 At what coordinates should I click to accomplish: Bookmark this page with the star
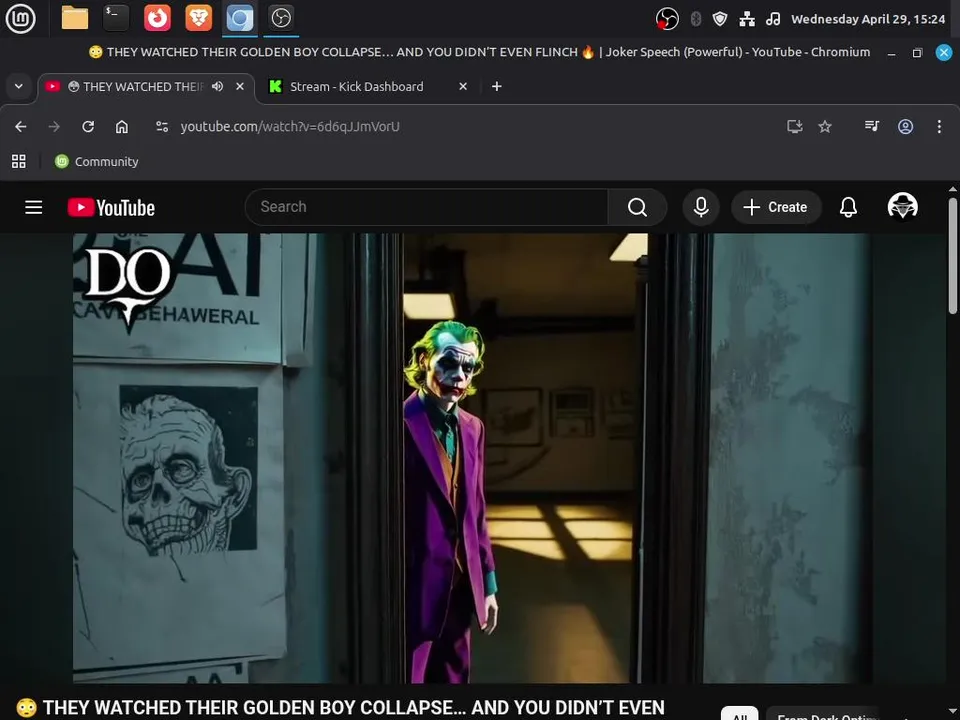tap(825, 127)
